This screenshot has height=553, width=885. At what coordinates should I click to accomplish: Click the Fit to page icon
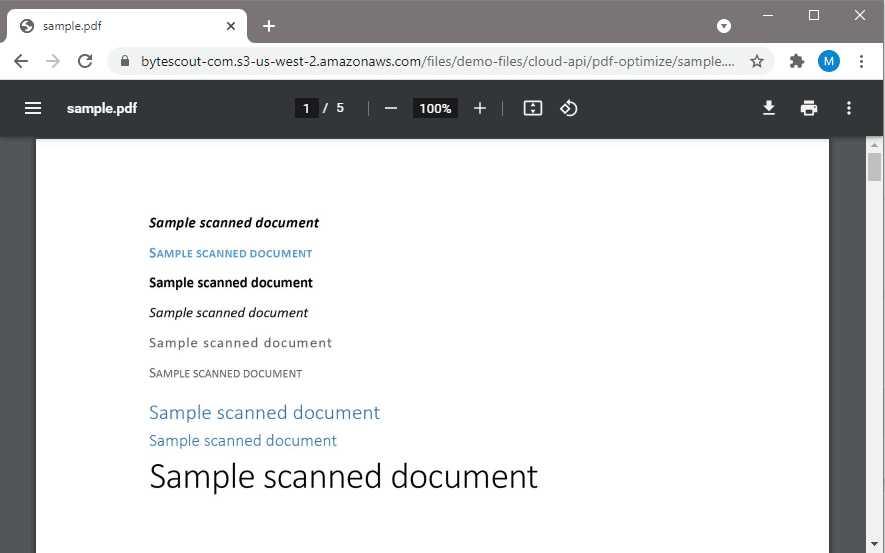click(533, 108)
